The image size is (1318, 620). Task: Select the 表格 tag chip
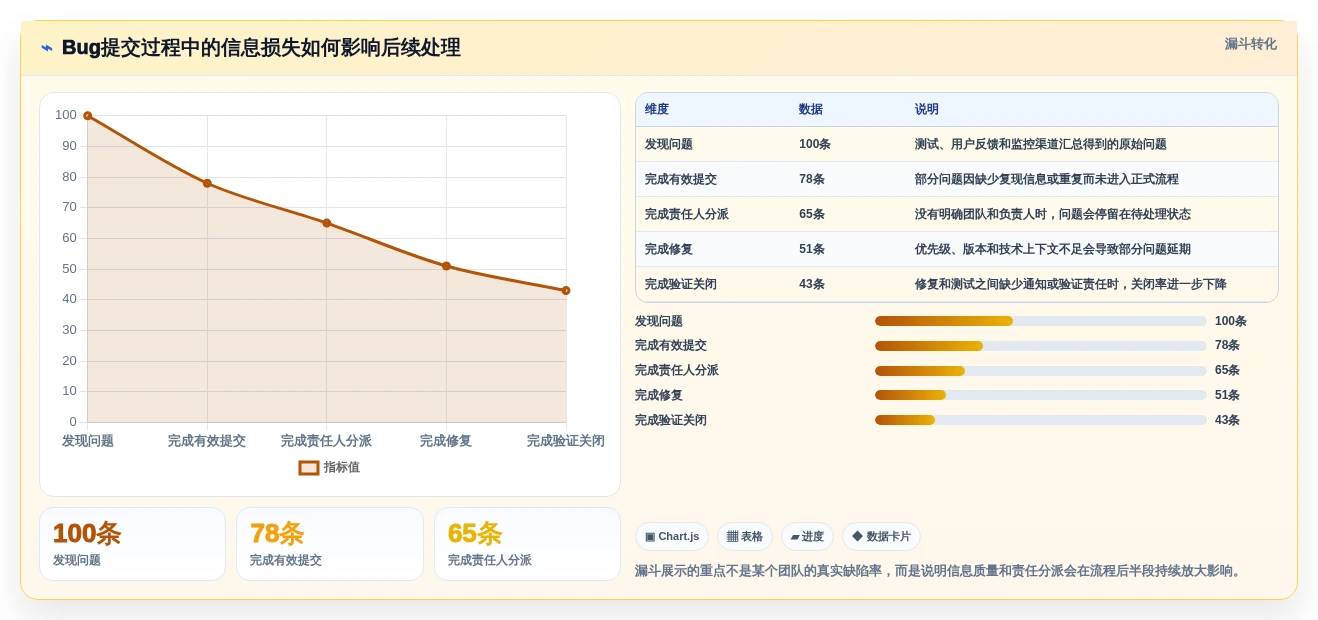[745, 537]
